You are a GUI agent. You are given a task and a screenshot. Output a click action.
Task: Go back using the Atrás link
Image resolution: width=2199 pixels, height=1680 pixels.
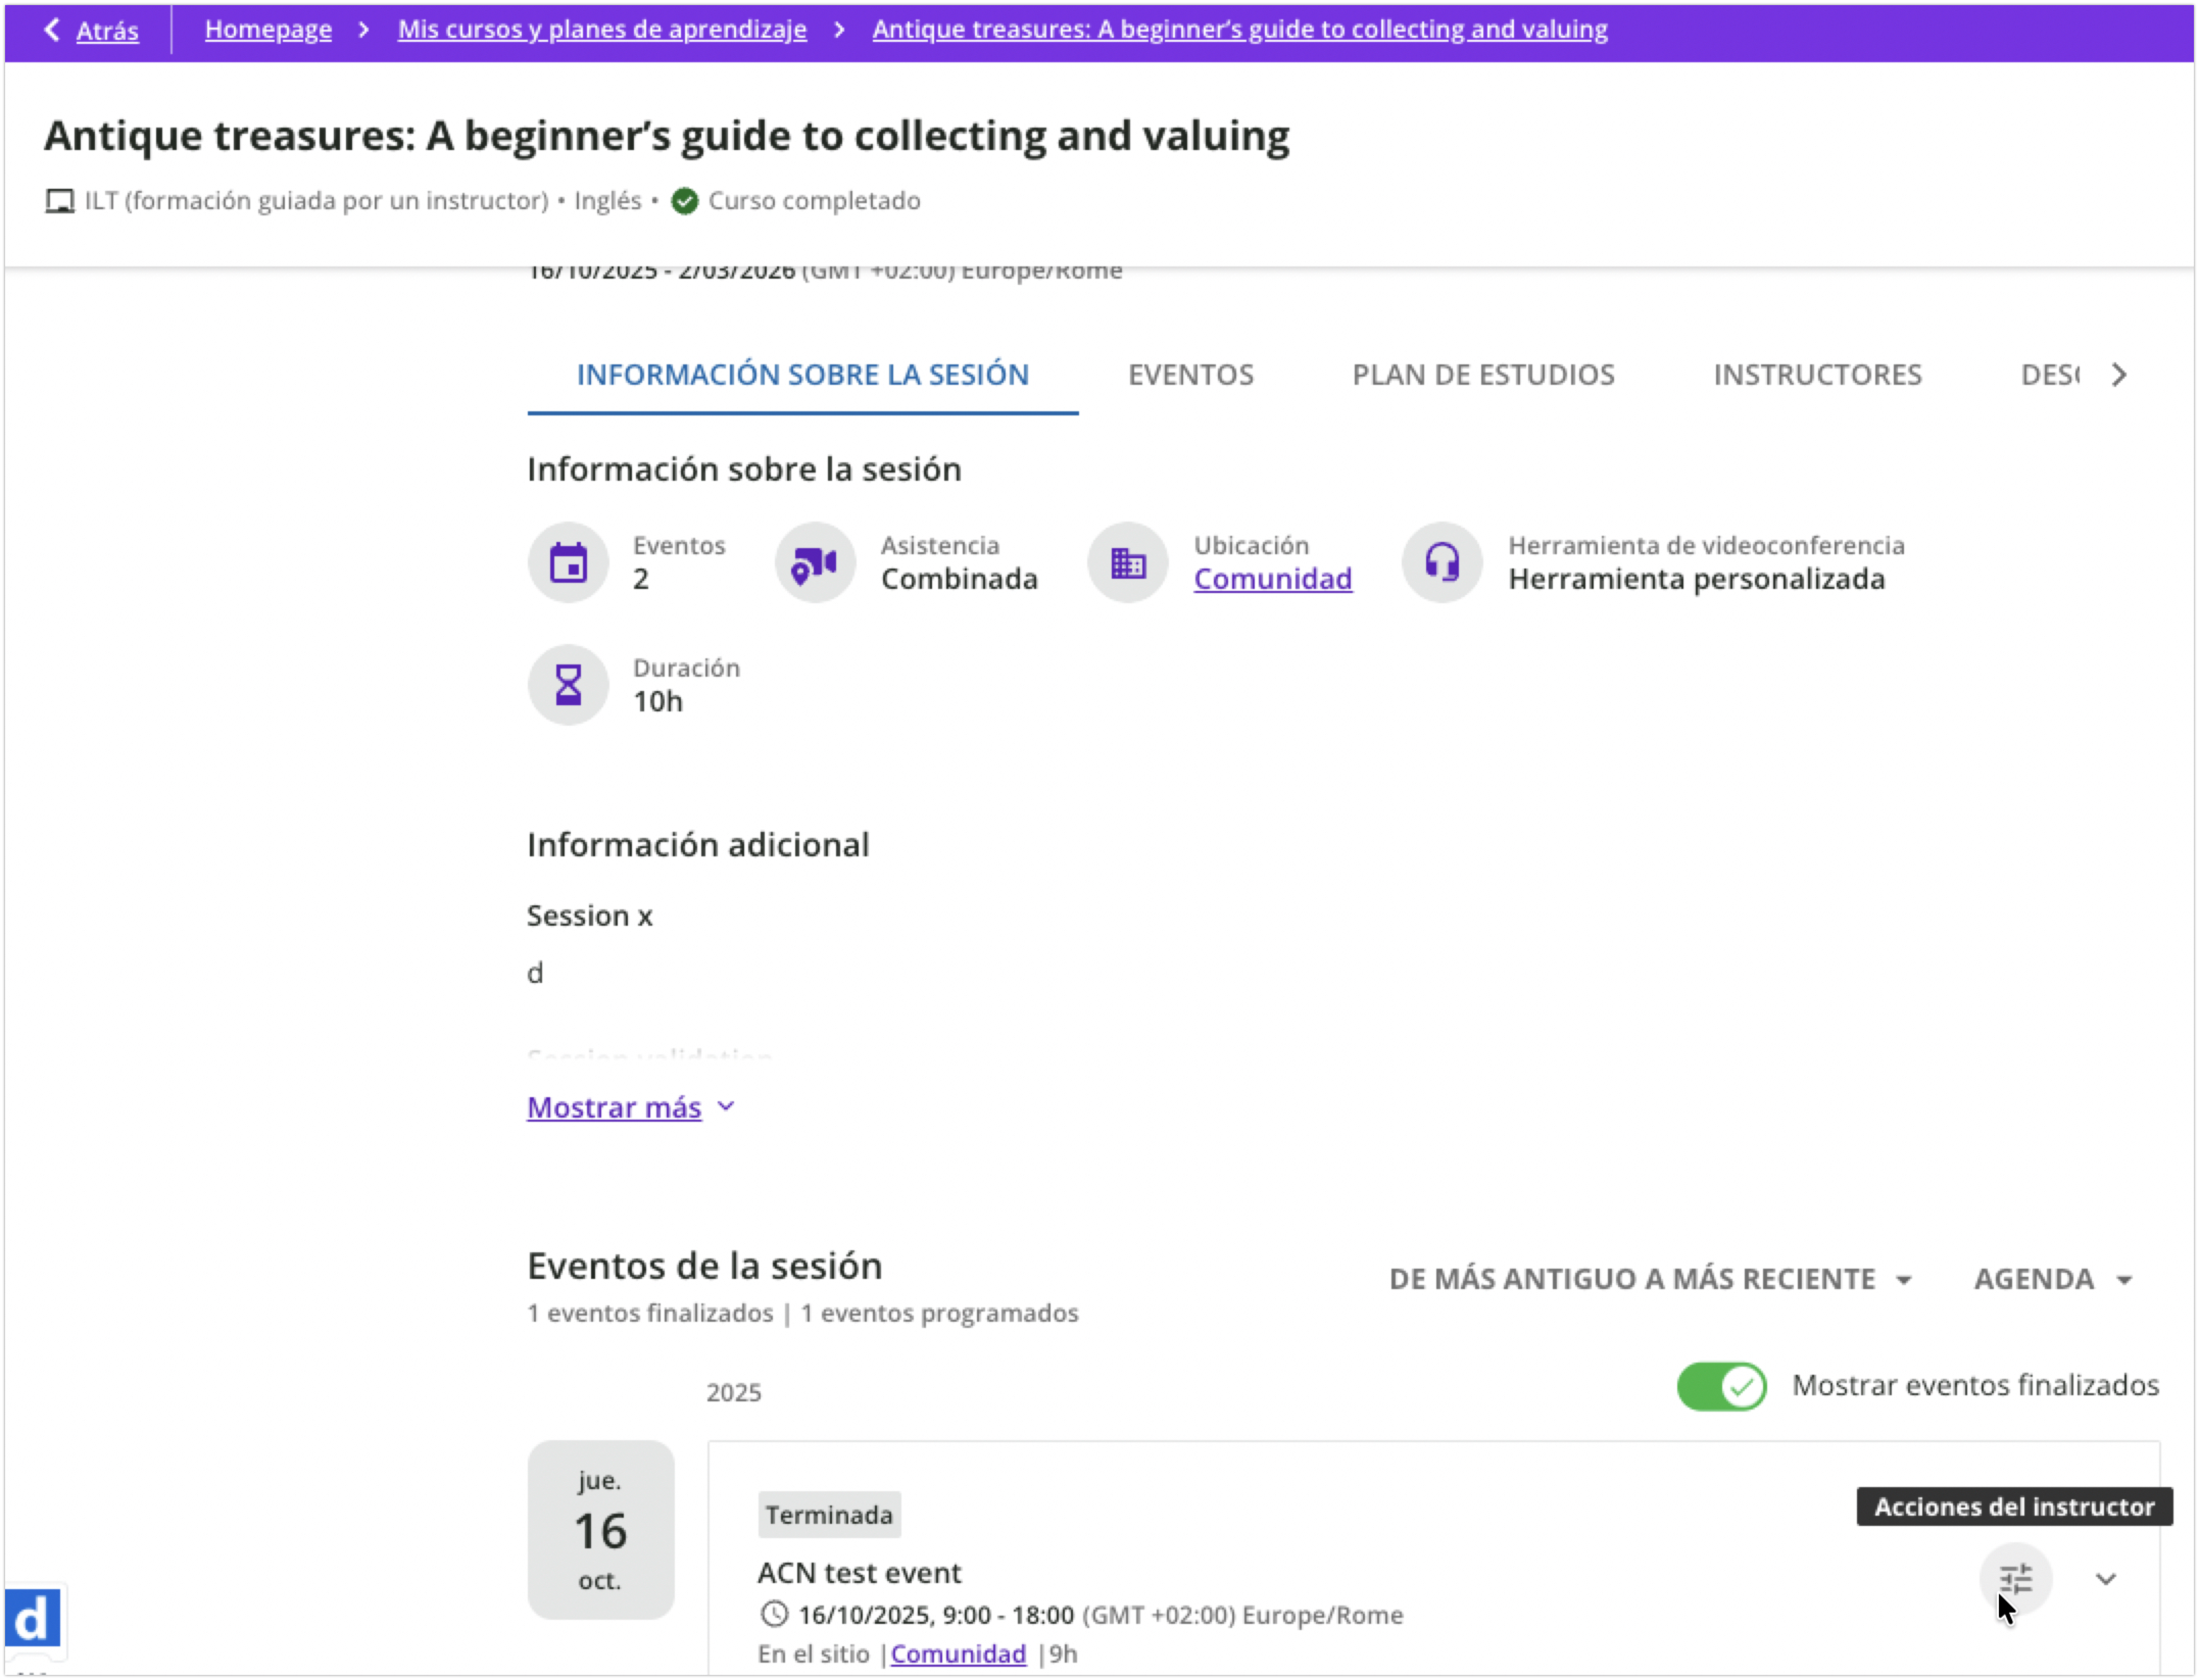coord(106,31)
